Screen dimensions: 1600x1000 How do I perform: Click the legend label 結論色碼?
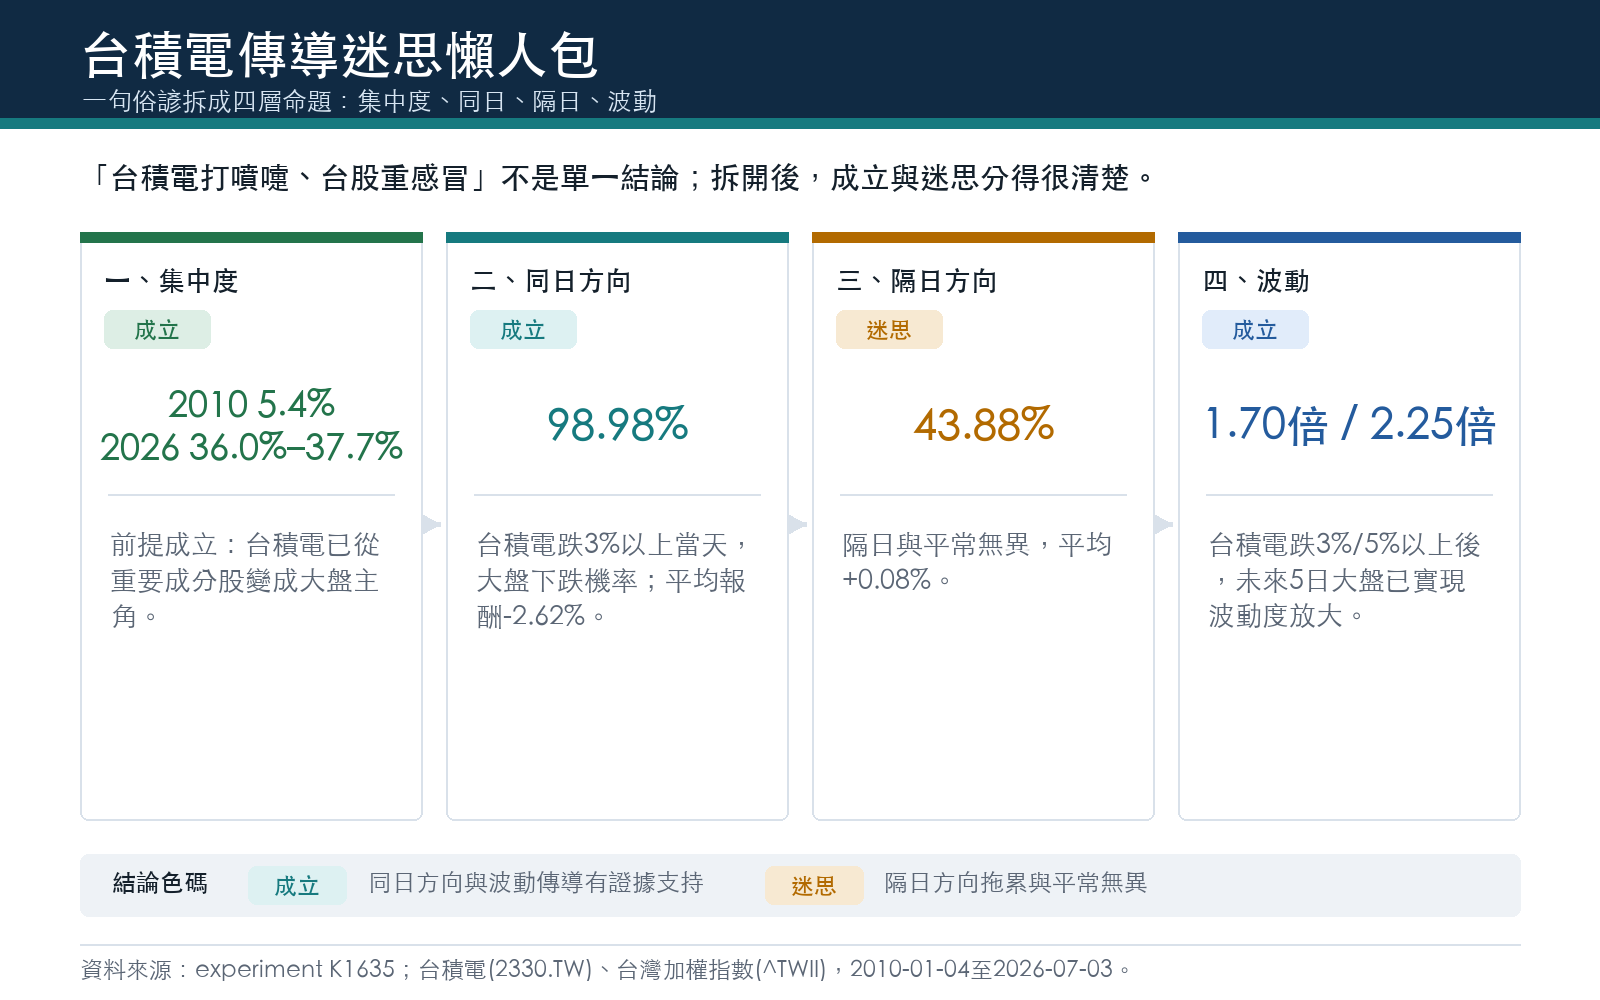pyautogui.click(x=160, y=883)
